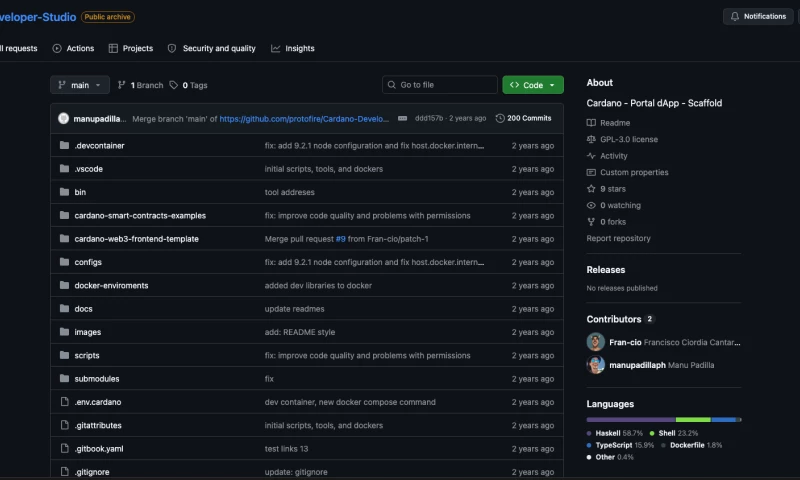
Task: Click the Actions play icon
Action: [57, 48]
